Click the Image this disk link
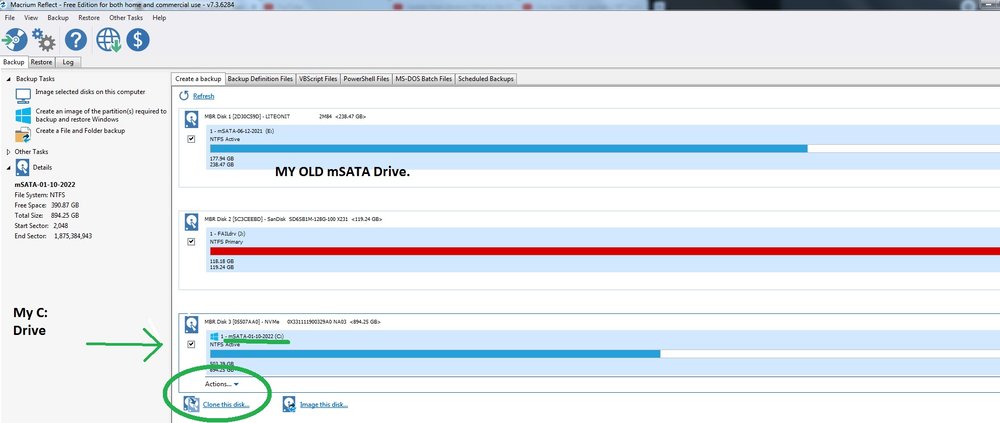The width and height of the screenshot is (1000, 423). [x=323, y=404]
